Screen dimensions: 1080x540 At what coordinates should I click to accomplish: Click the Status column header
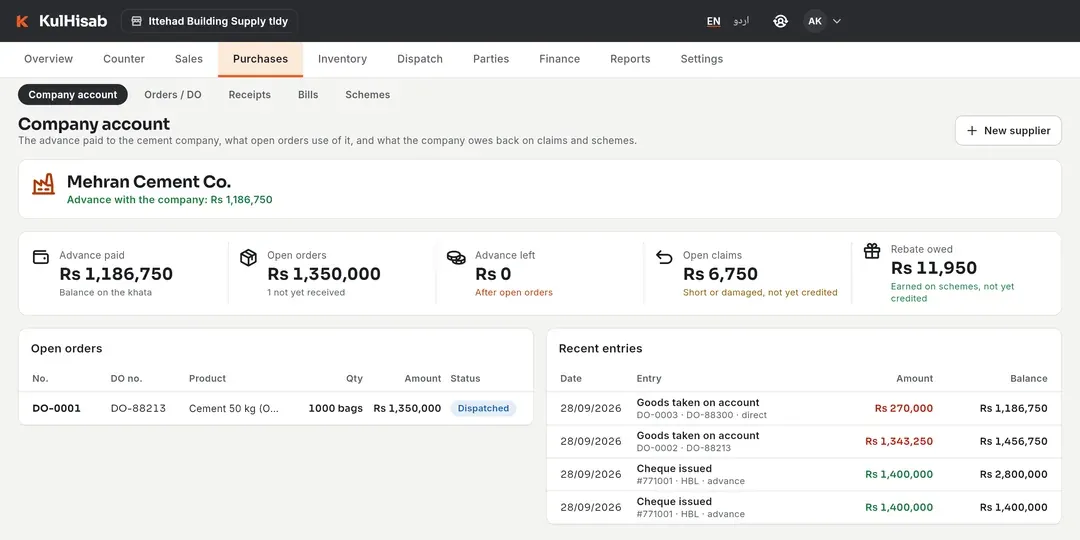click(x=466, y=379)
